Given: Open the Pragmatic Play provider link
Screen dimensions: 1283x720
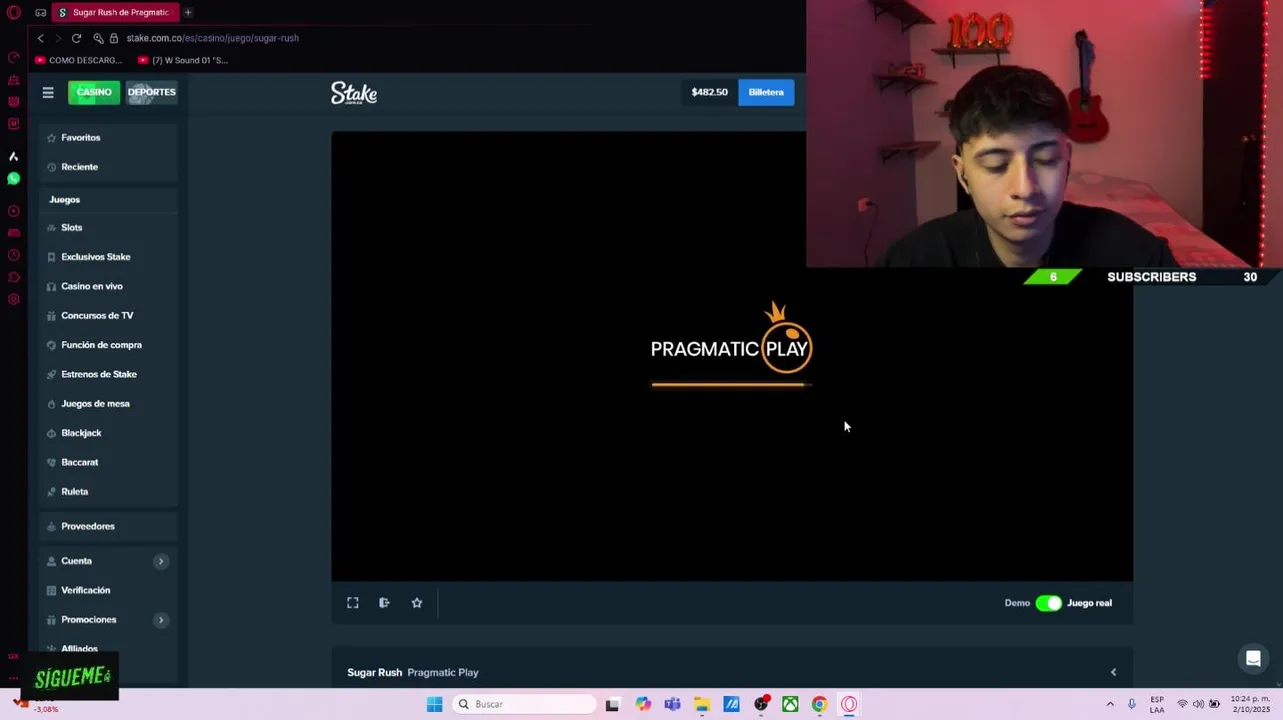Looking at the screenshot, I should click(x=443, y=673).
